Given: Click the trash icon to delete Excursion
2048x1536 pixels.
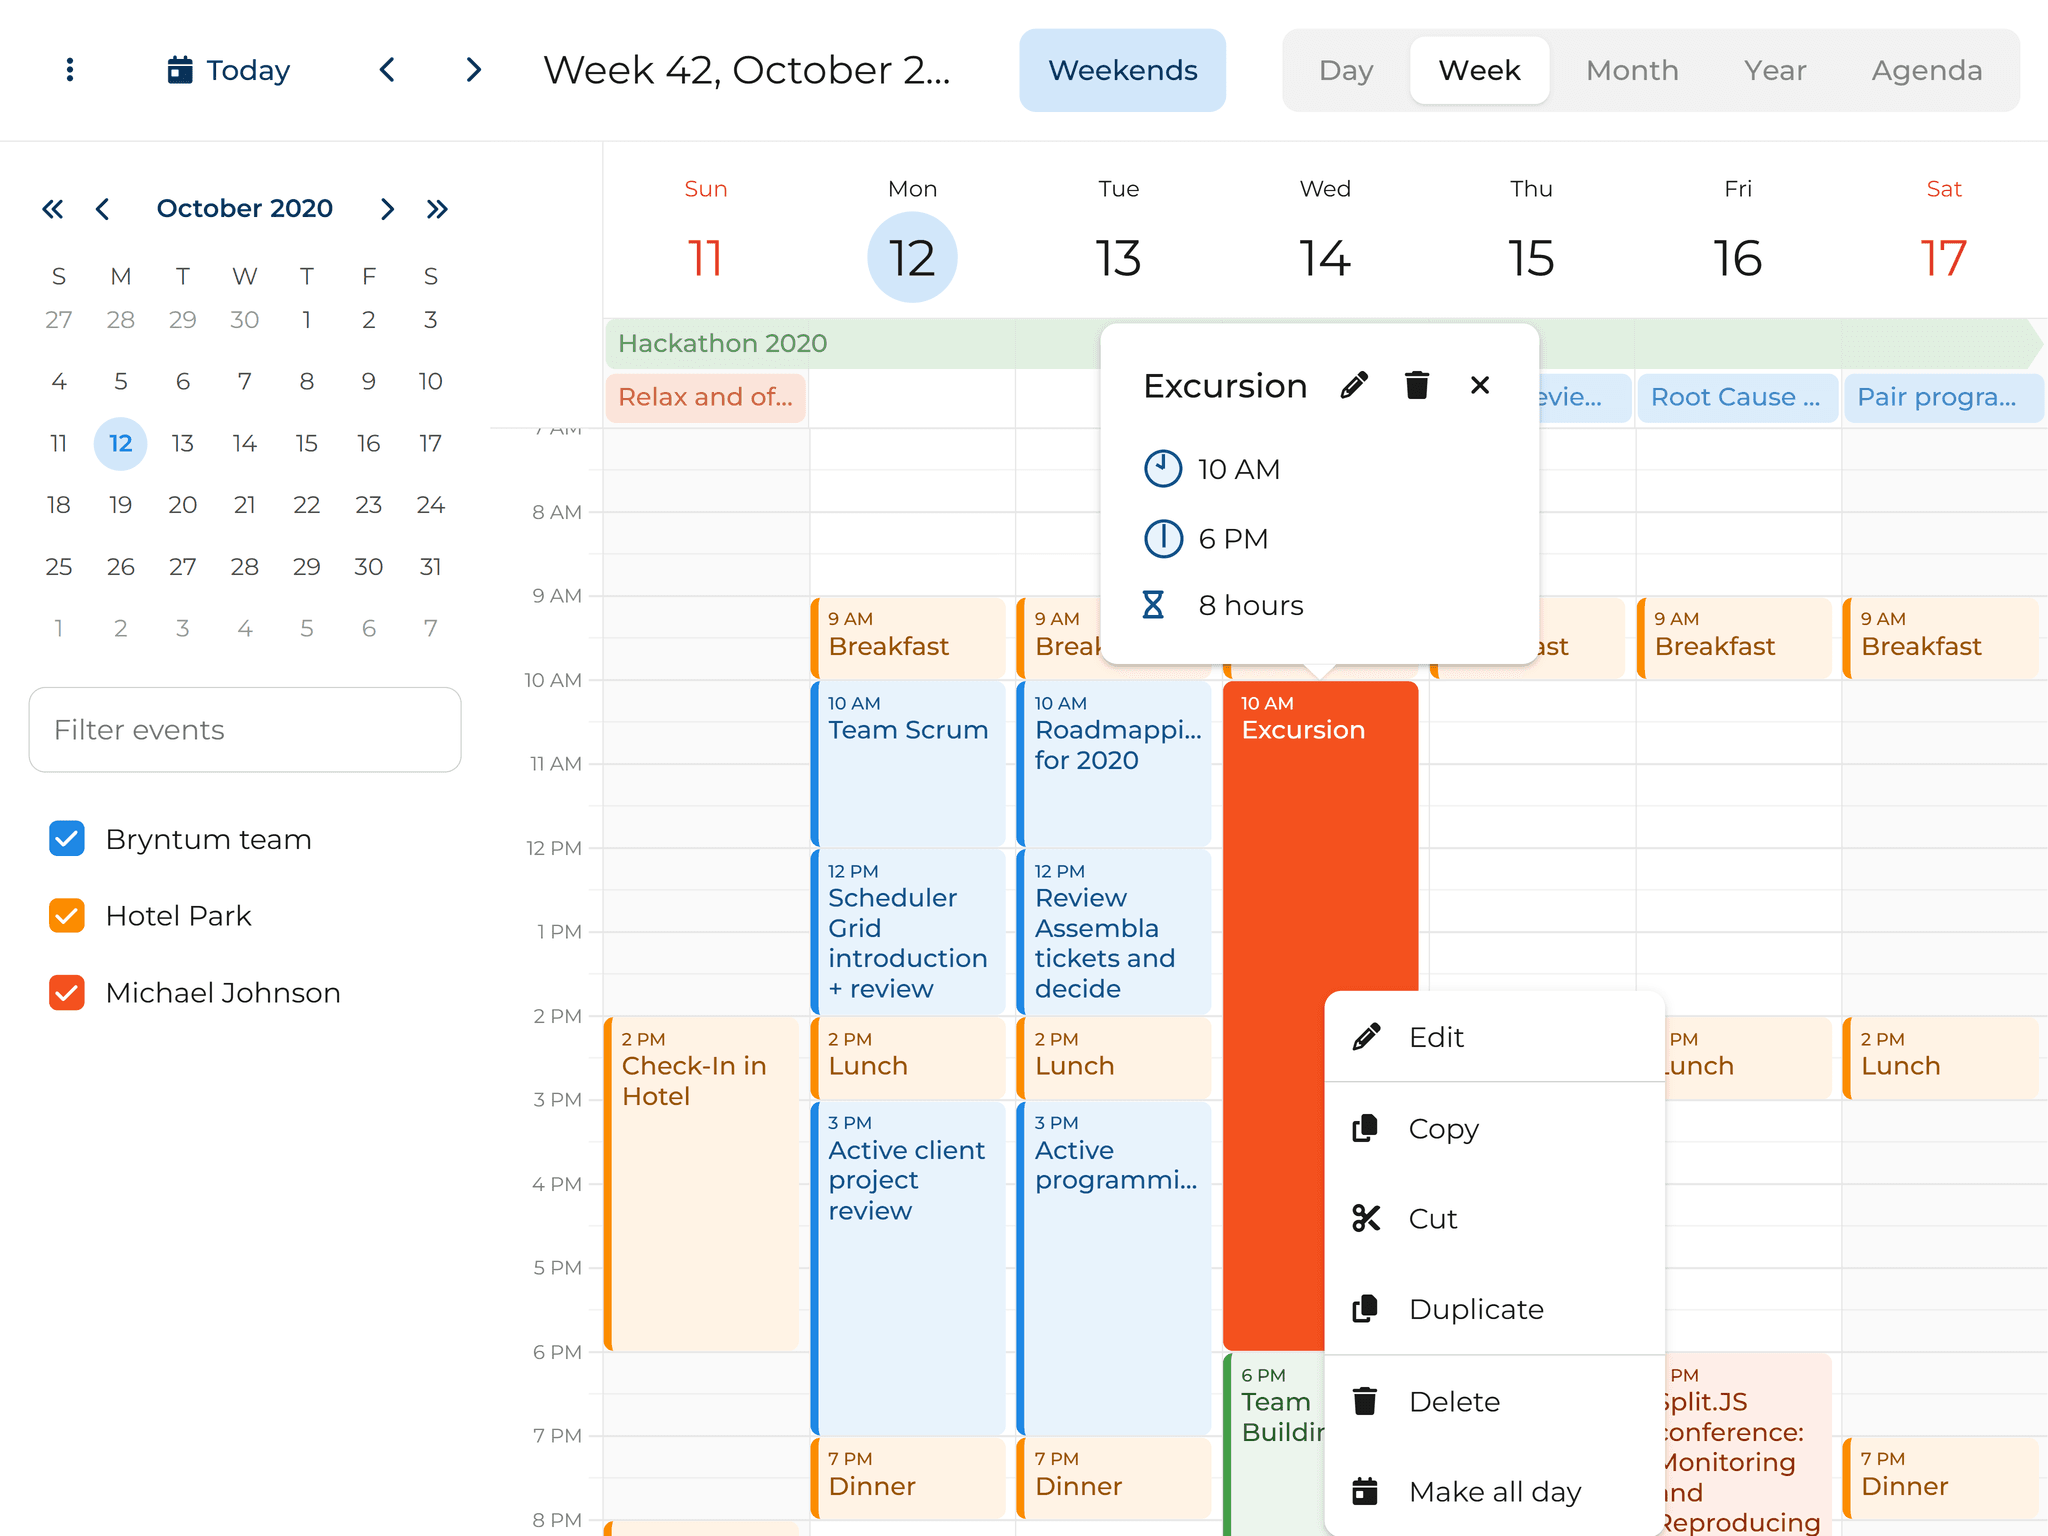Looking at the screenshot, I should click(x=1417, y=384).
